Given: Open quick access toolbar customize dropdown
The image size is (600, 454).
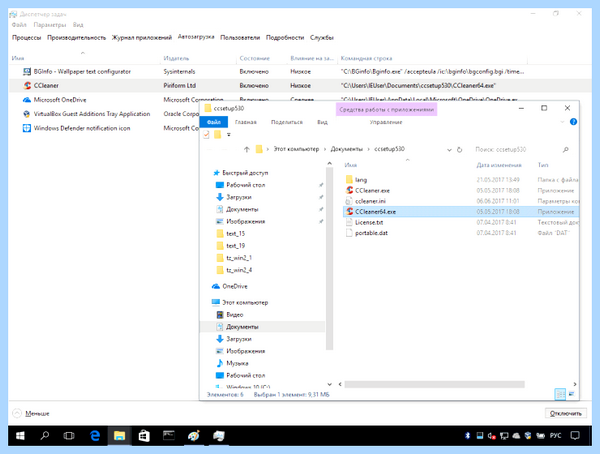Looking at the screenshot, I should tap(229, 135).
